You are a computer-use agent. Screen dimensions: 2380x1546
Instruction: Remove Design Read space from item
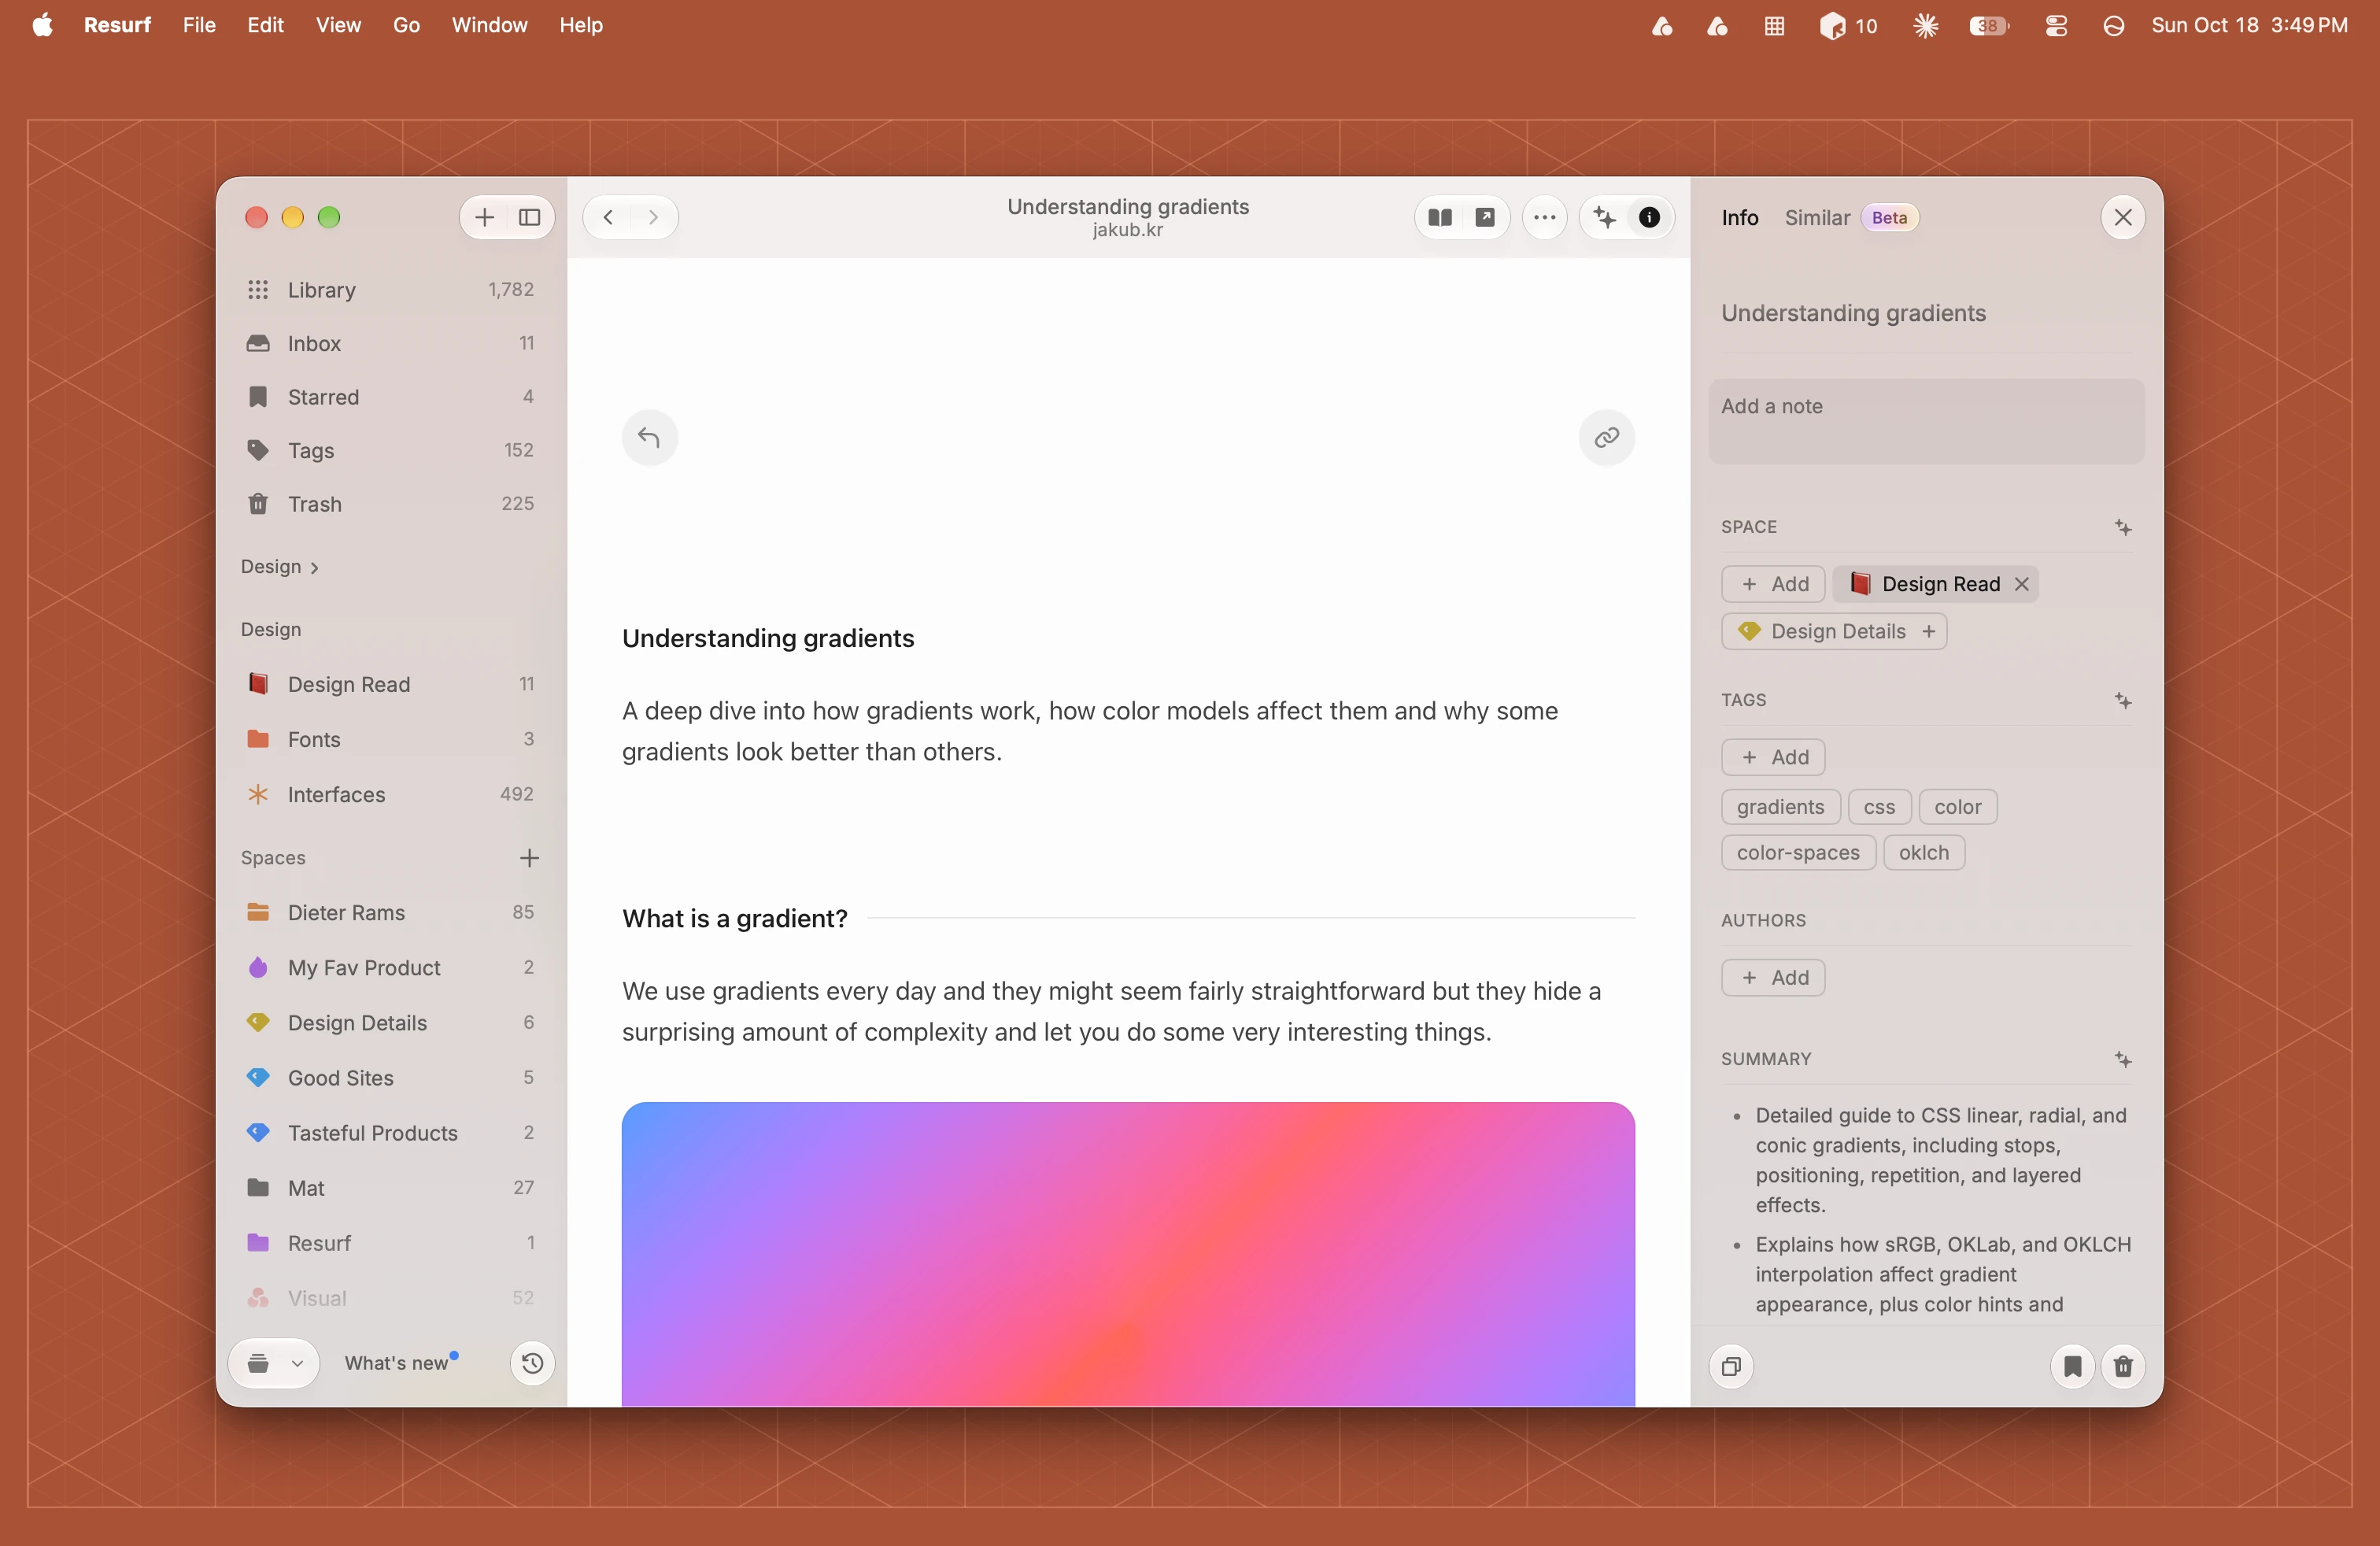pos(2021,584)
